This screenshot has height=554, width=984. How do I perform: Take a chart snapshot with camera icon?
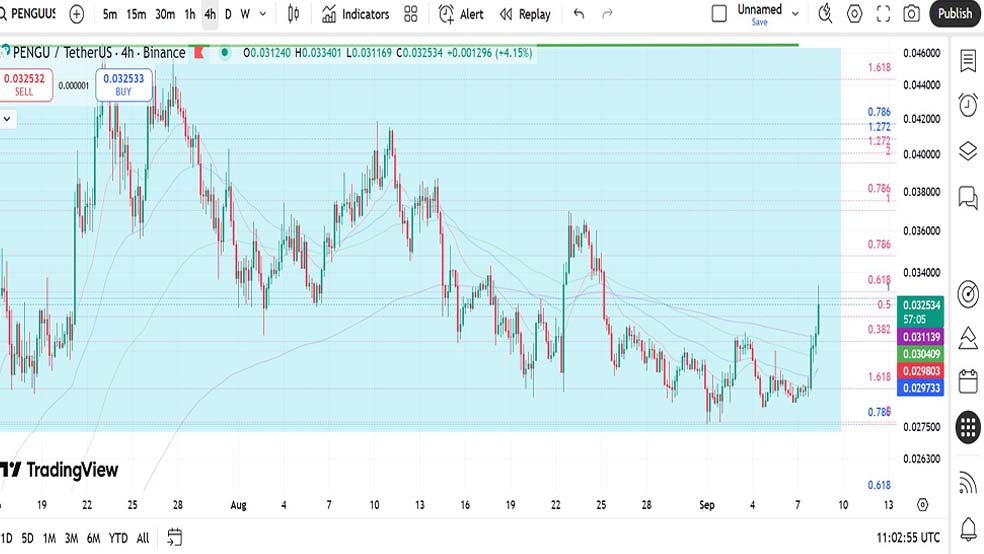[911, 14]
